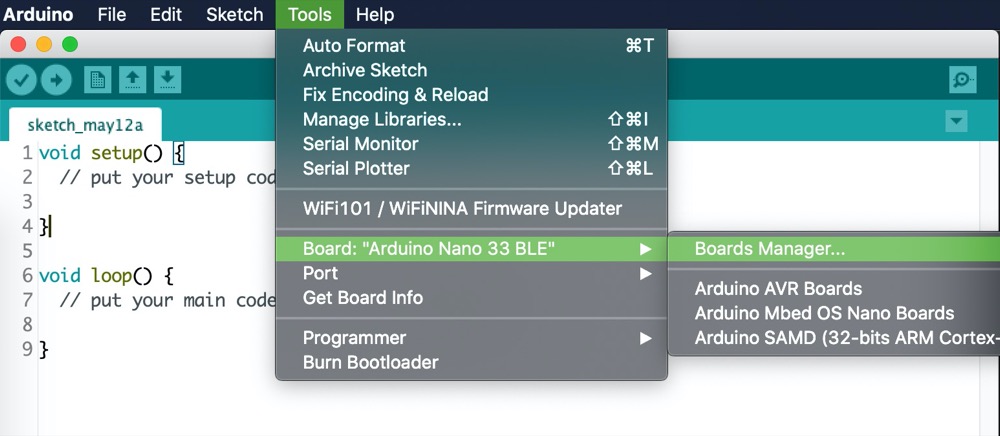Open the Arduino application menu
1000x436 pixels.
coord(38,14)
